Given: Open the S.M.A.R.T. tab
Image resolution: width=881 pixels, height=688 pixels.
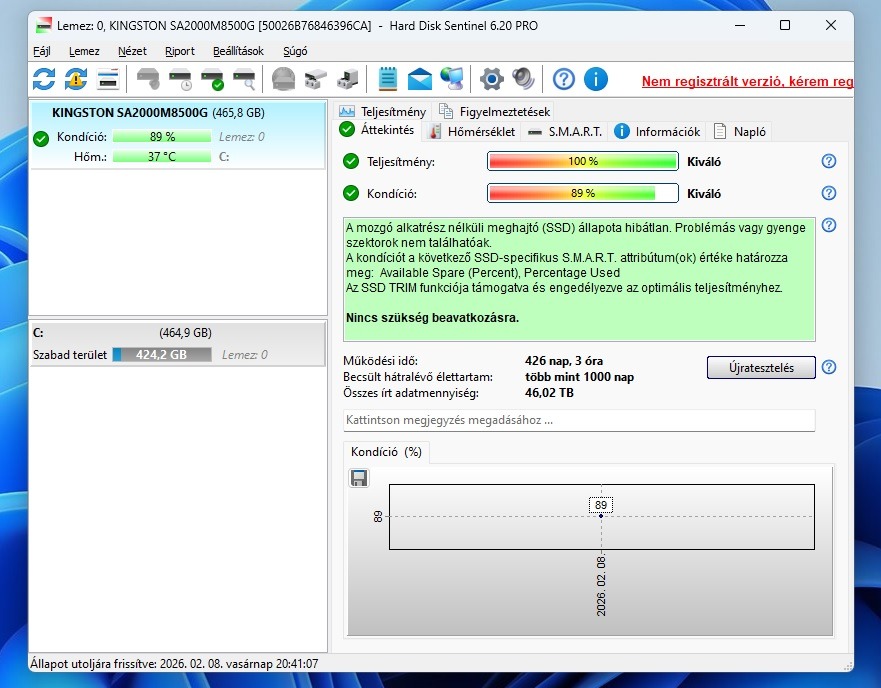Looking at the screenshot, I should [x=565, y=132].
